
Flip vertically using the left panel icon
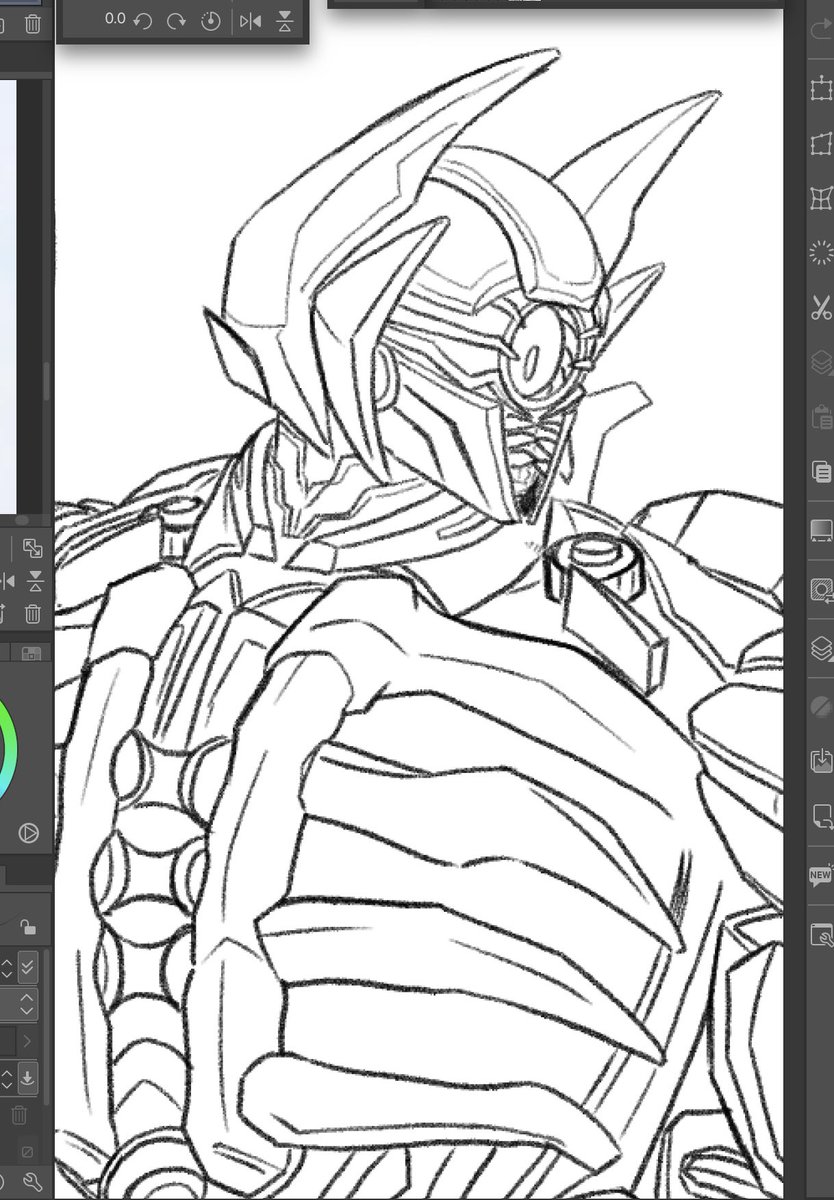(x=35, y=581)
